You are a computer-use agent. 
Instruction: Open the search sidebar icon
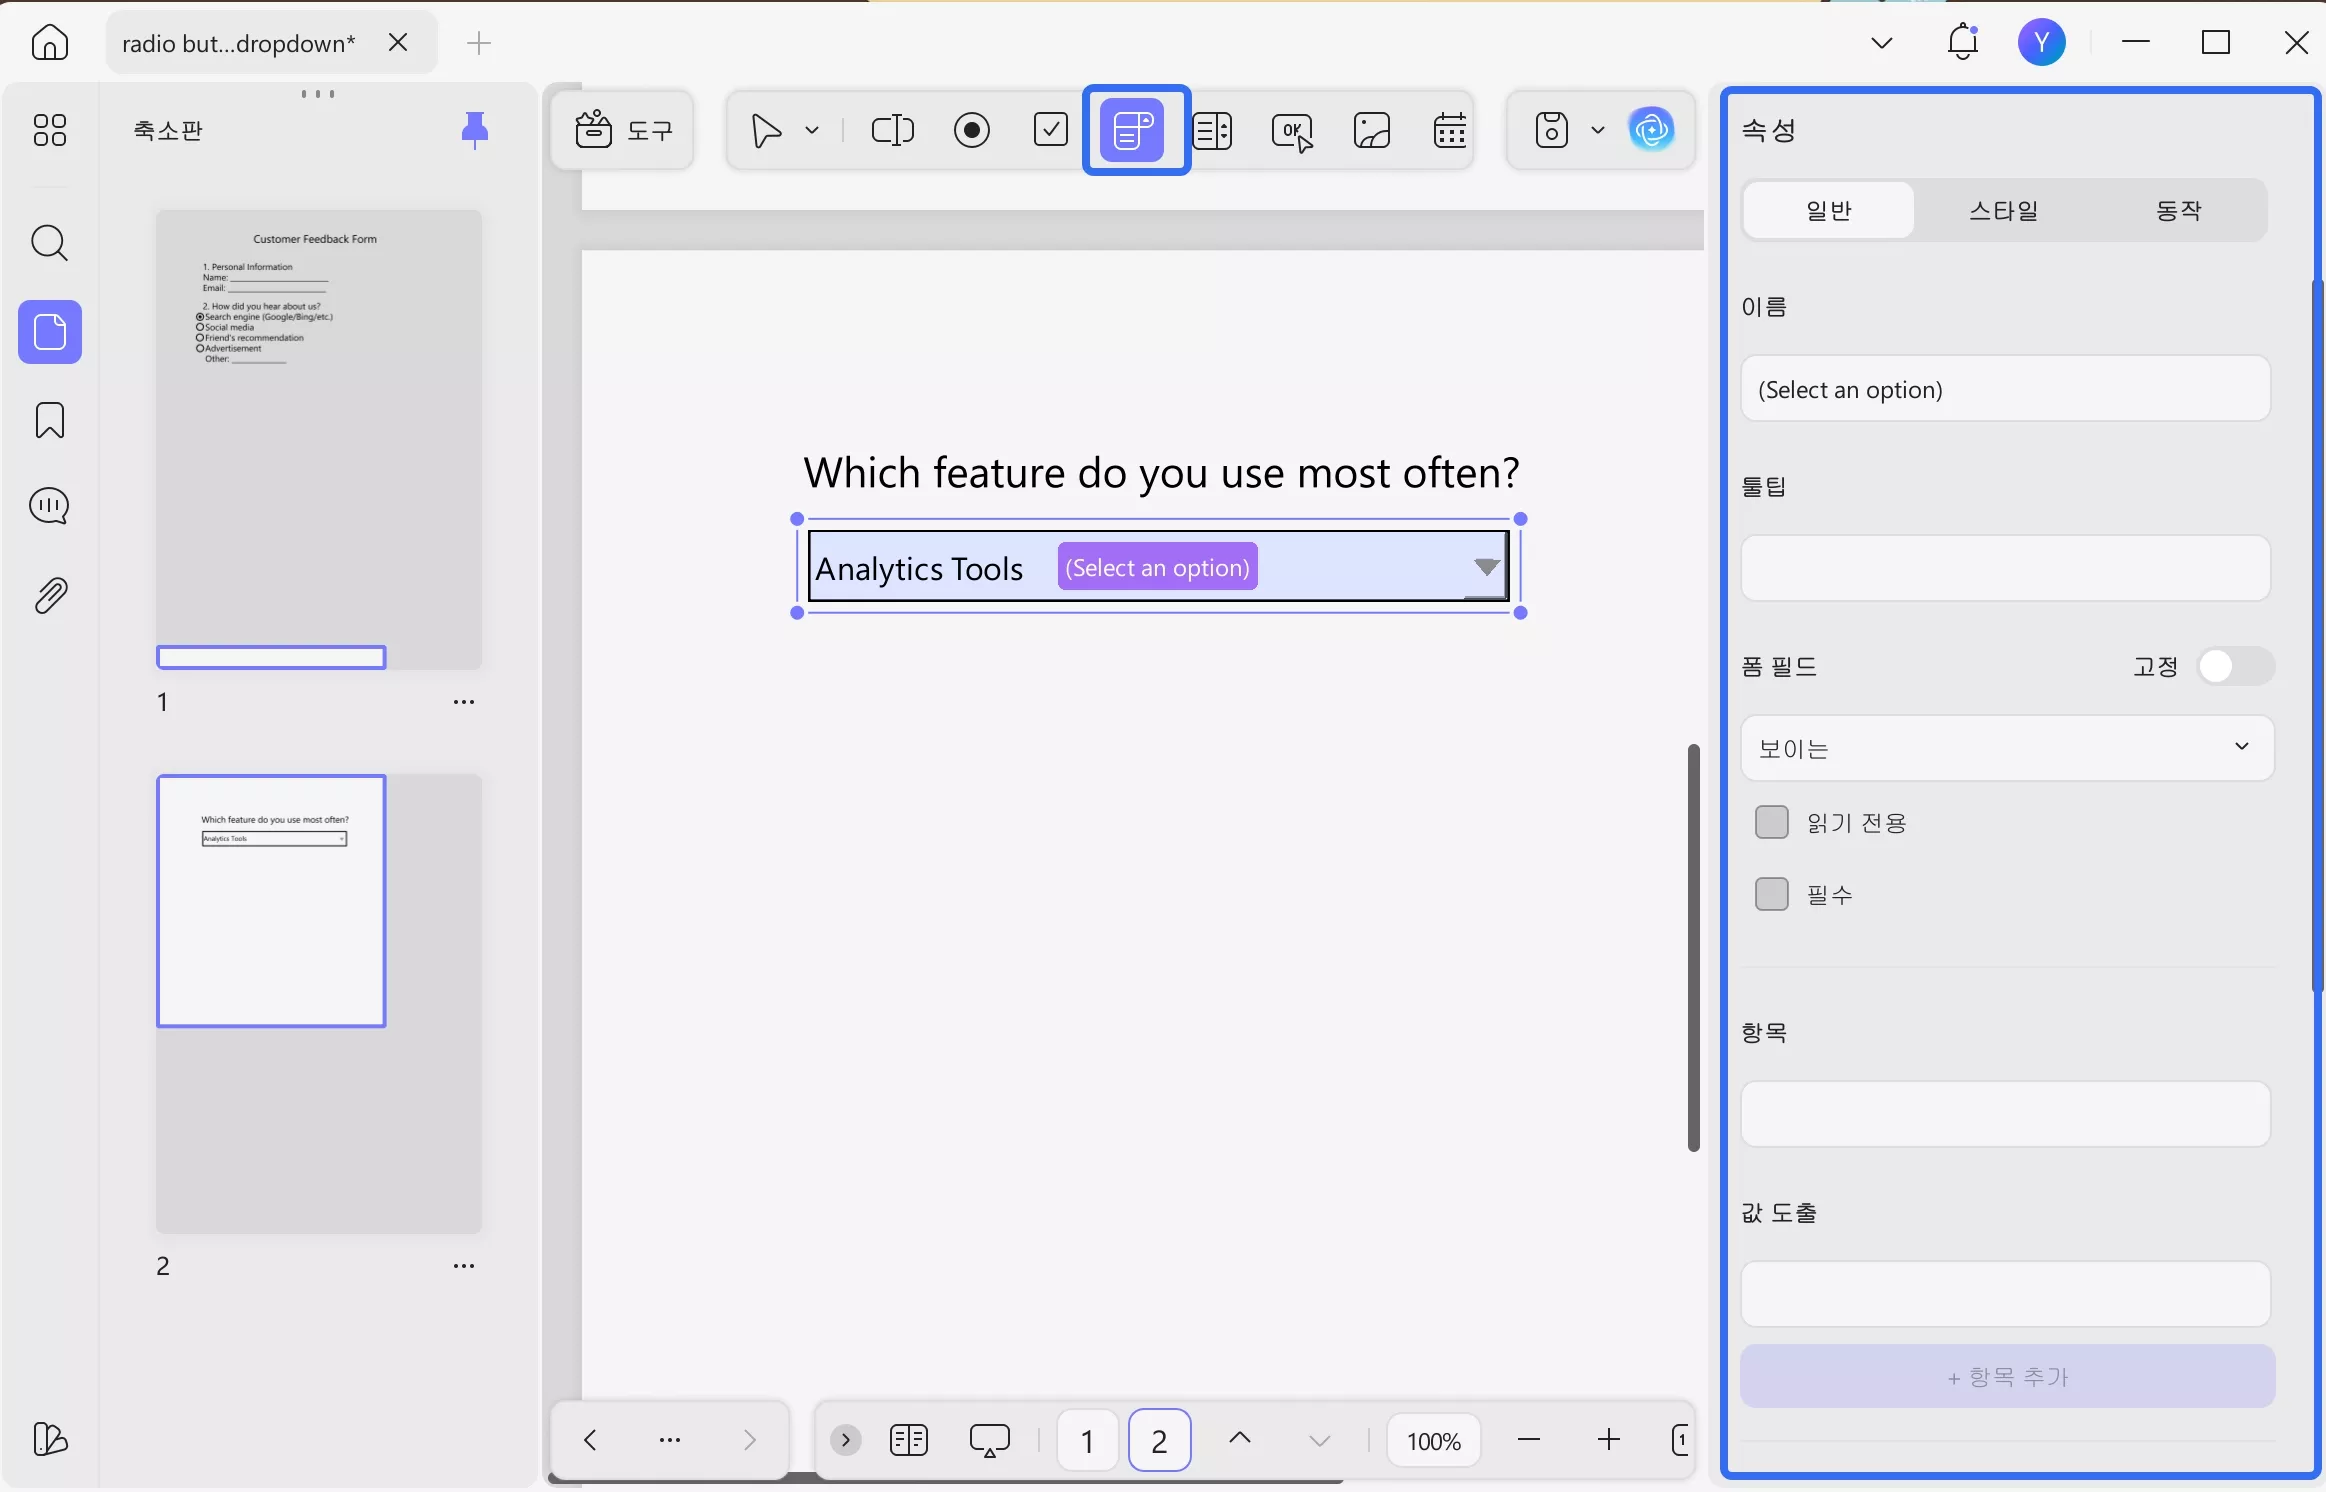tap(50, 243)
